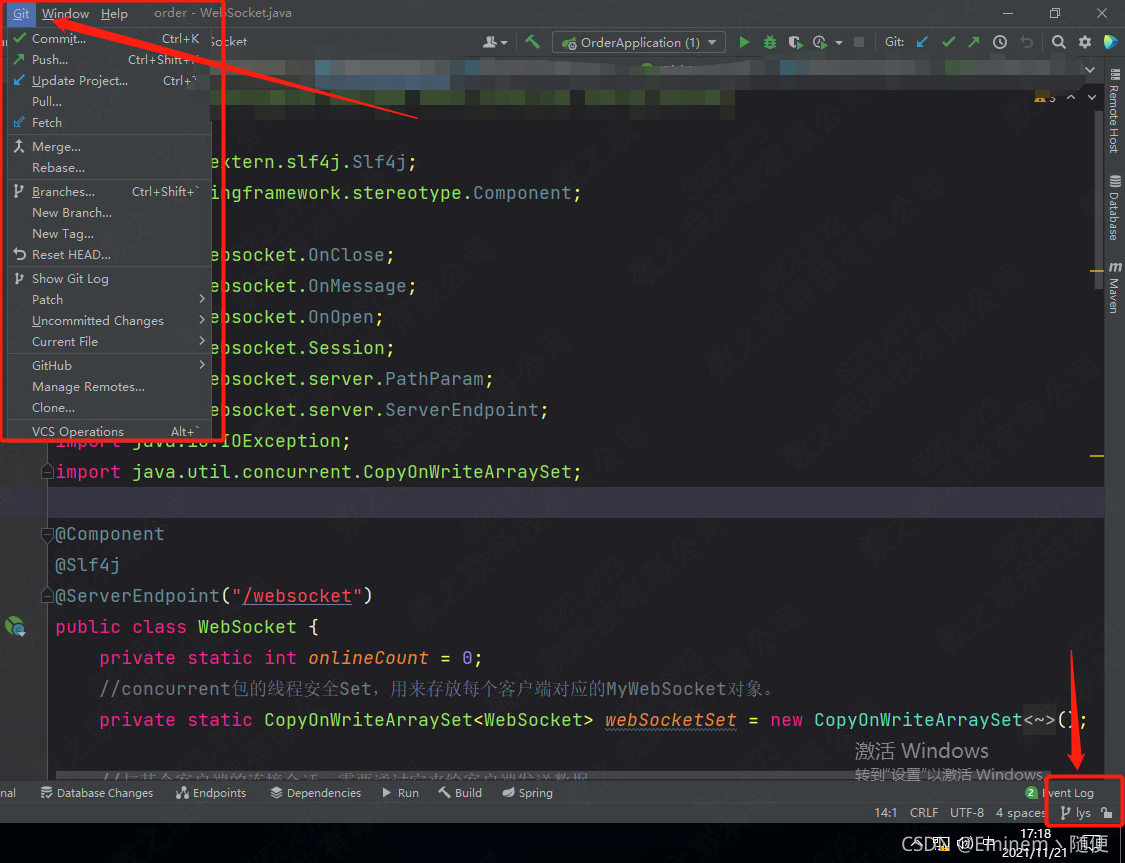Choose Merge... from Git menu
This screenshot has height=863, width=1125.
[x=109, y=146]
